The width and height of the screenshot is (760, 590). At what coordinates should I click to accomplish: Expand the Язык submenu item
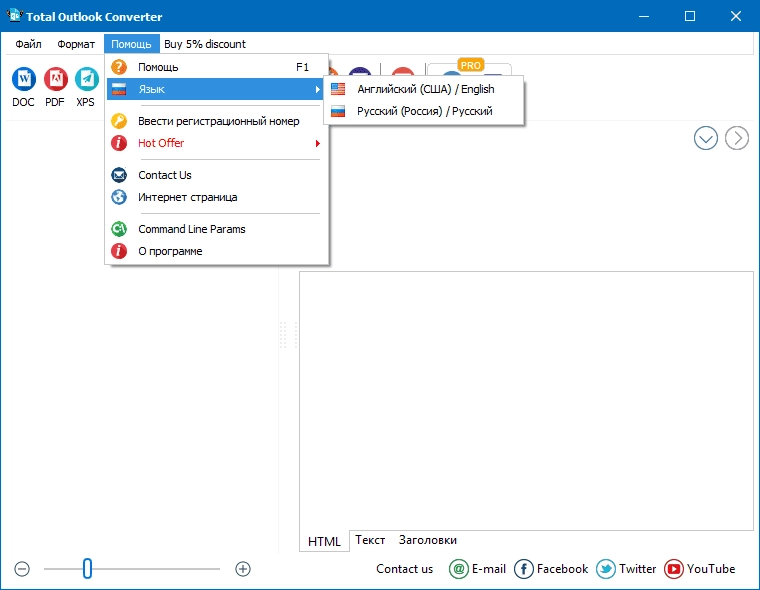click(215, 89)
